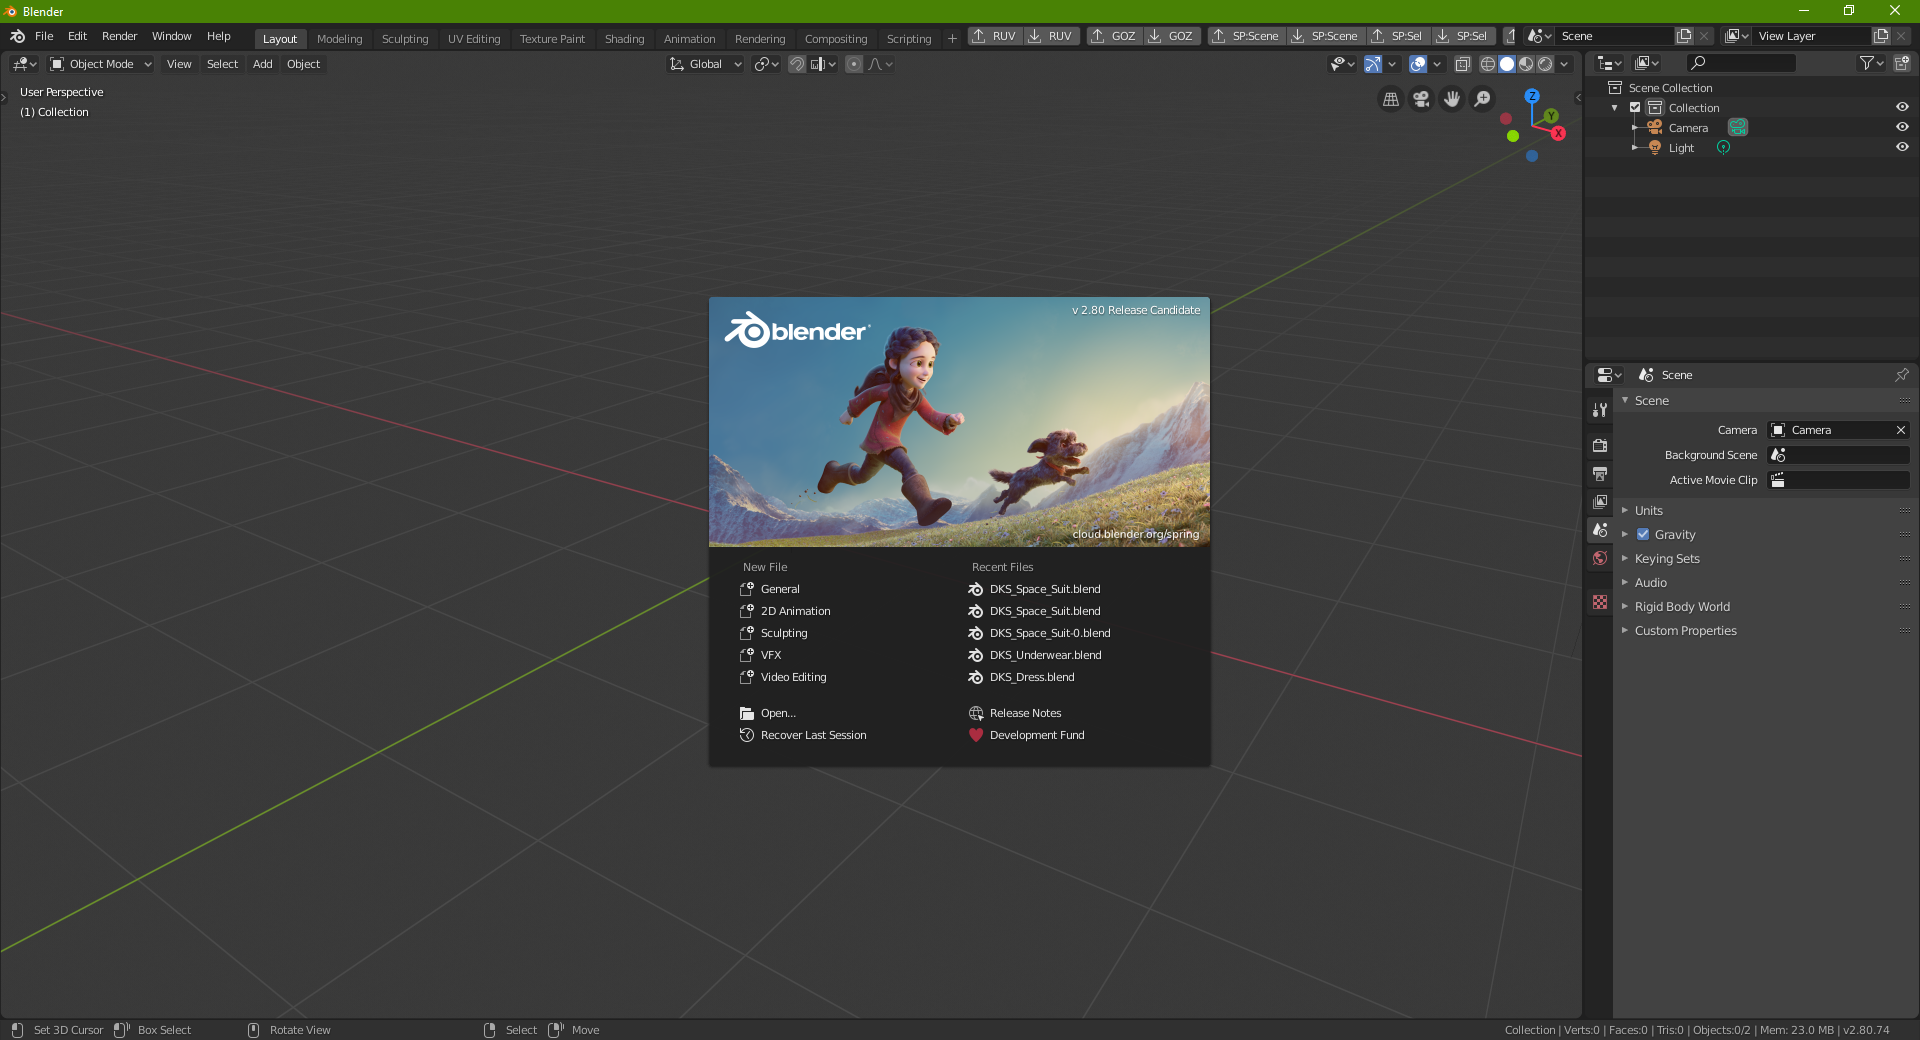Pin the properties editor context
This screenshot has height=1040, width=1920.
[1902, 375]
